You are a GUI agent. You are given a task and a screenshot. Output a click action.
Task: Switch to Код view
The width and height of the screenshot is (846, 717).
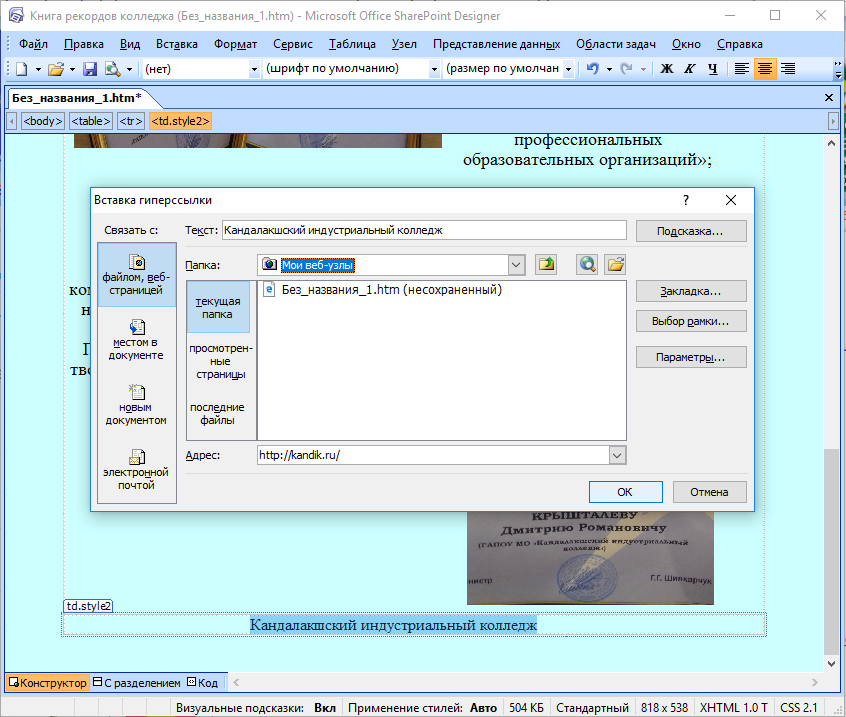[x=203, y=683]
